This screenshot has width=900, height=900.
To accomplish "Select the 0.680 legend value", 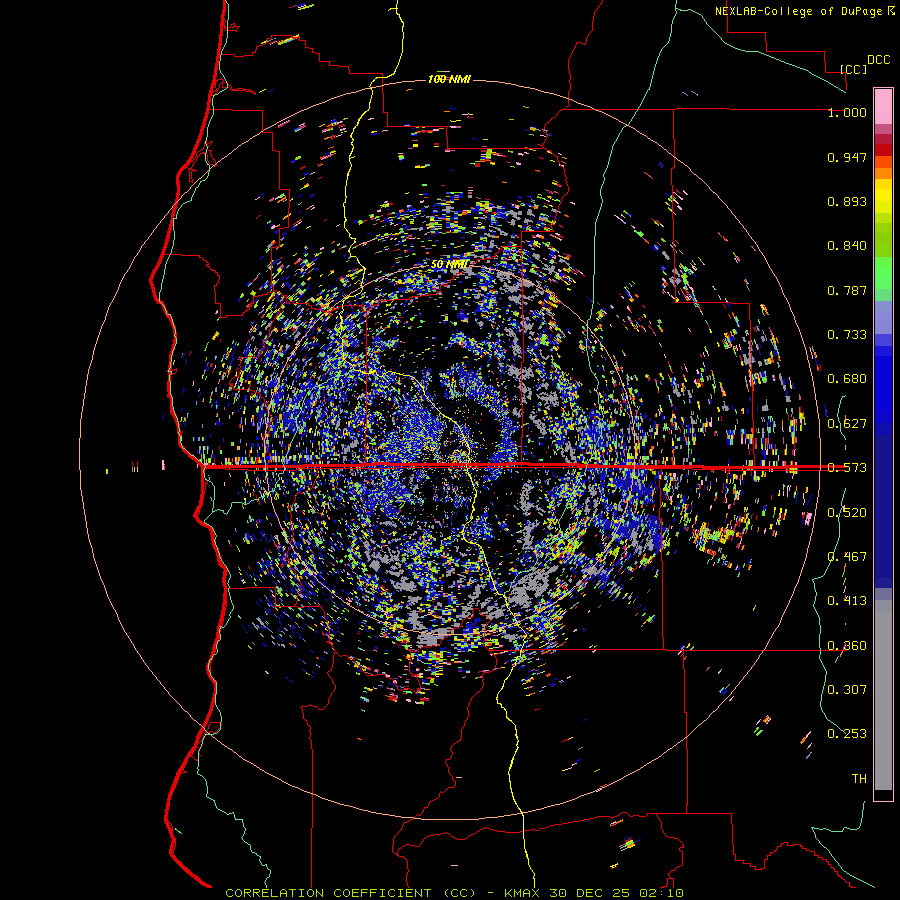I will (x=847, y=379).
